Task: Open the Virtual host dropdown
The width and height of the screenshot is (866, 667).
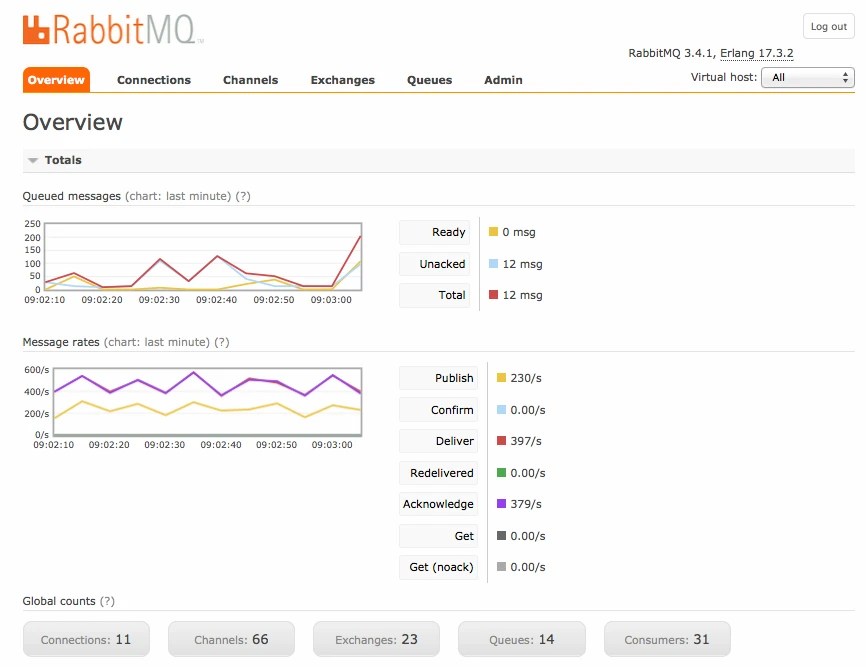Action: click(x=808, y=77)
